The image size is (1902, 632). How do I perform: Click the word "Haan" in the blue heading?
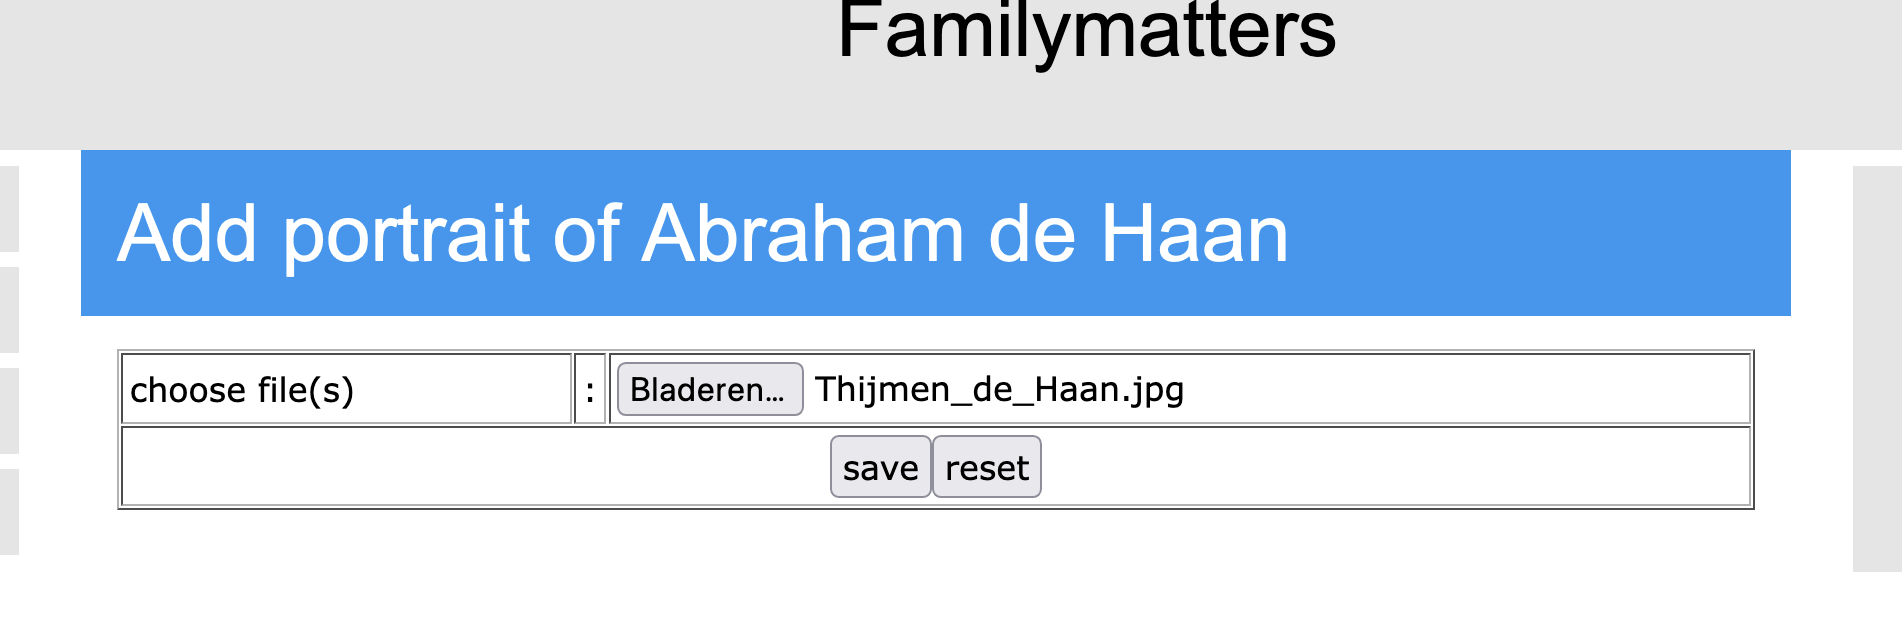pos(1194,234)
